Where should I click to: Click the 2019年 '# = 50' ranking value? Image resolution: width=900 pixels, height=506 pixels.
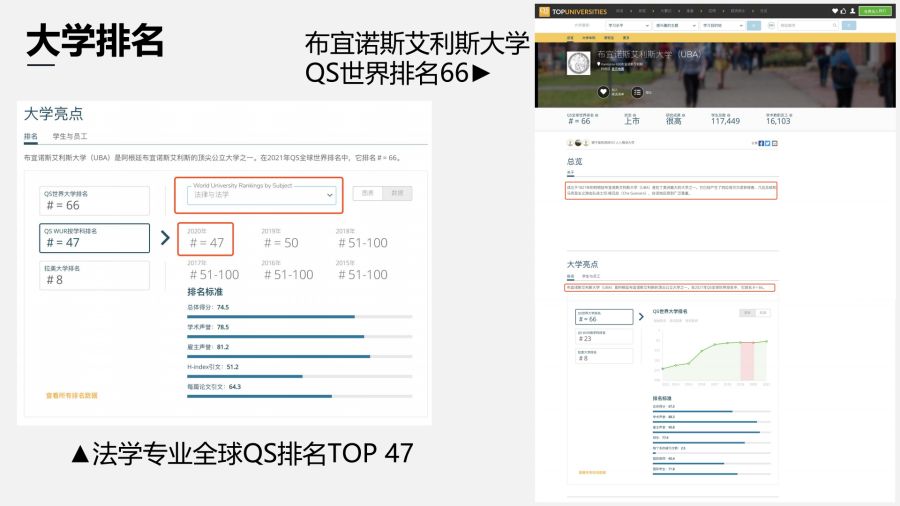281,243
